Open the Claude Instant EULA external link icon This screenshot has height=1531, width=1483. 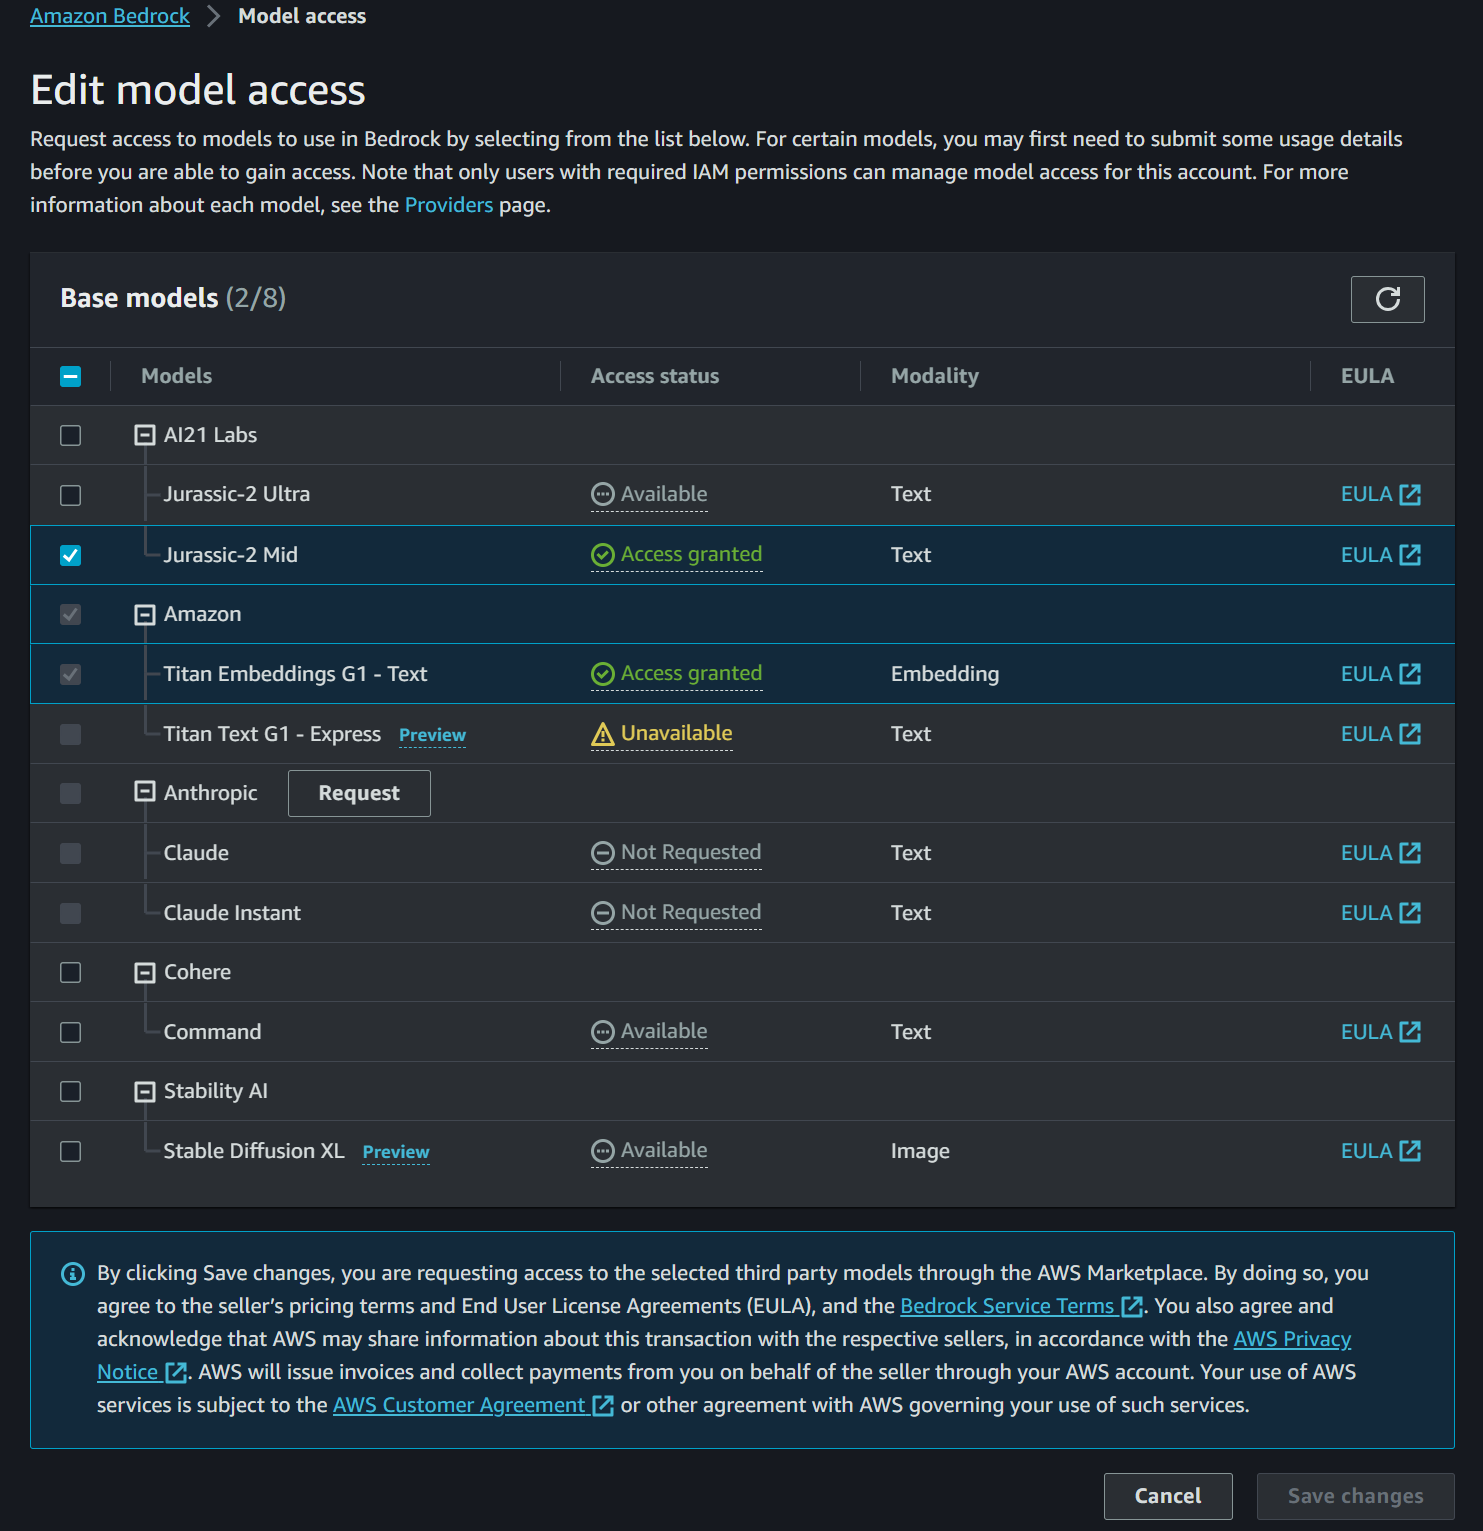(1410, 913)
